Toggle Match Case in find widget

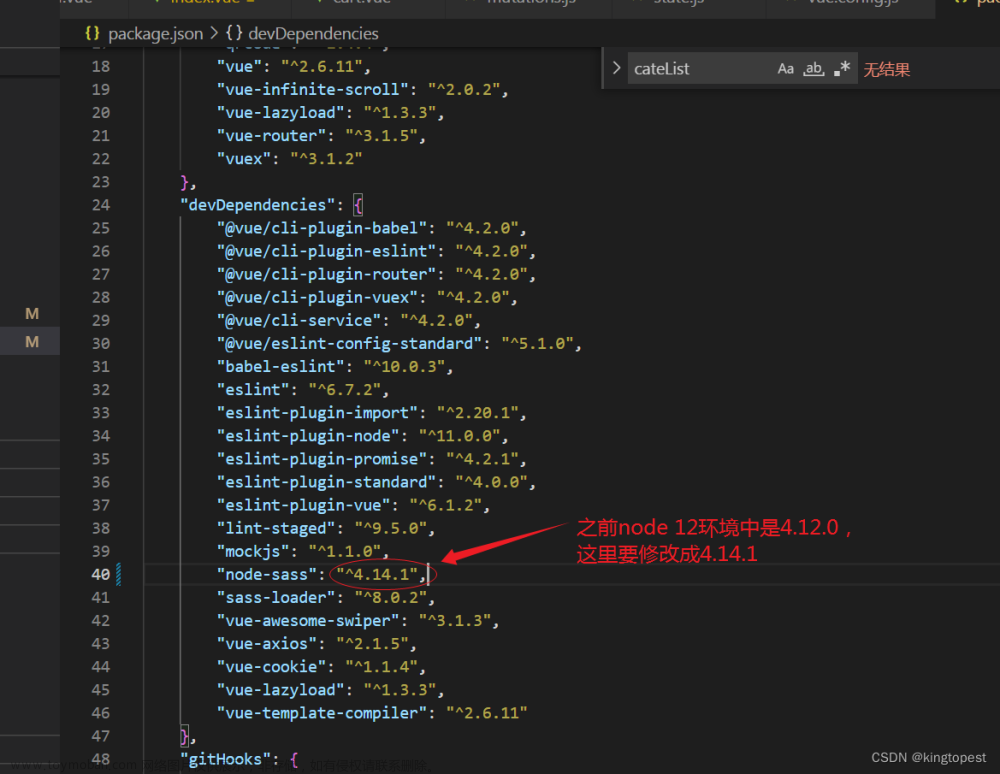pyautogui.click(x=785, y=69)
